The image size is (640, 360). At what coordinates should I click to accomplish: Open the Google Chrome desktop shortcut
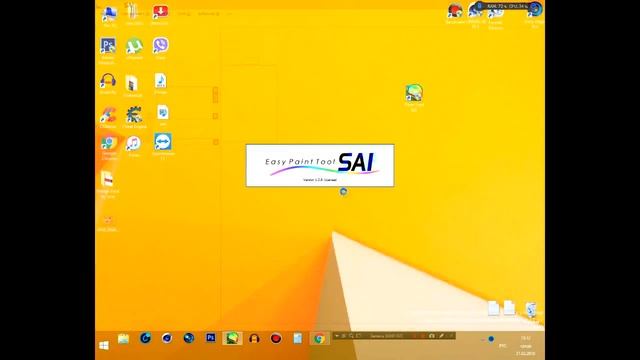coord(109,143)
